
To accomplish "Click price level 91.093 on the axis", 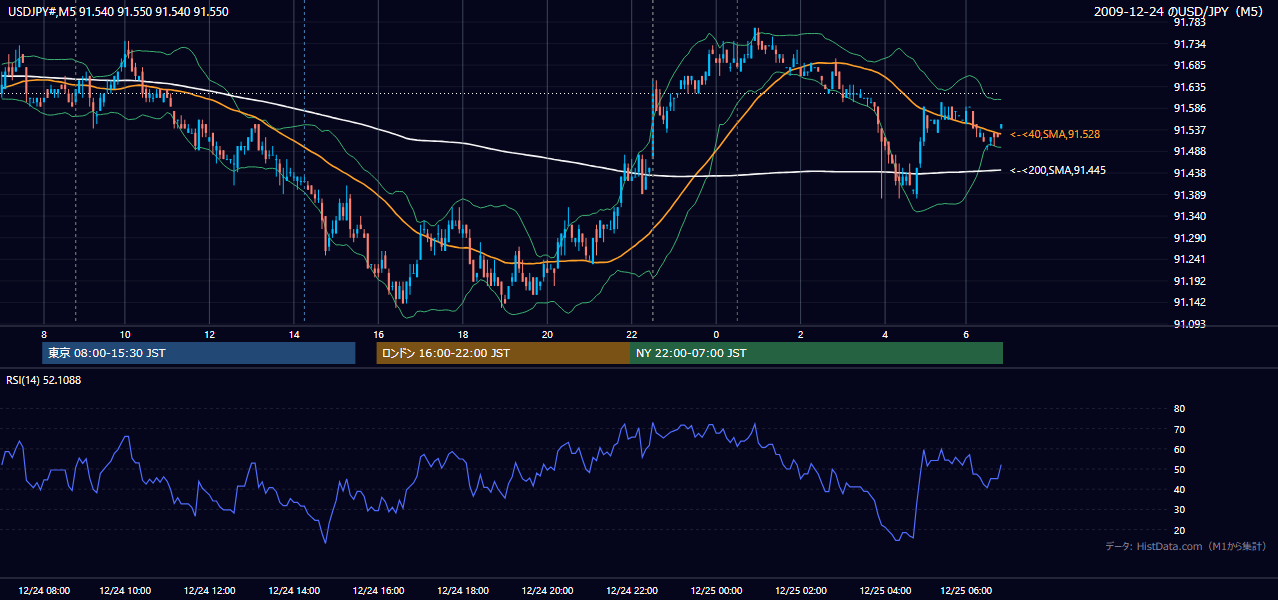I will tap(1189, 324).
